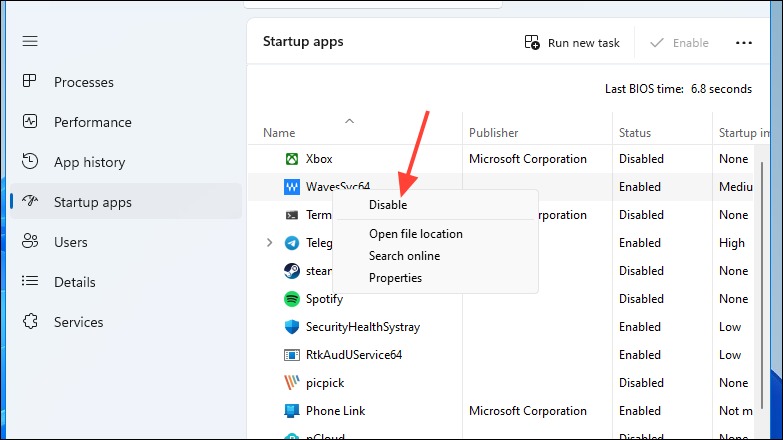This screenshot has height=440, width=783.
Task: Select the Spotify row name
Action: pos(324,299)
